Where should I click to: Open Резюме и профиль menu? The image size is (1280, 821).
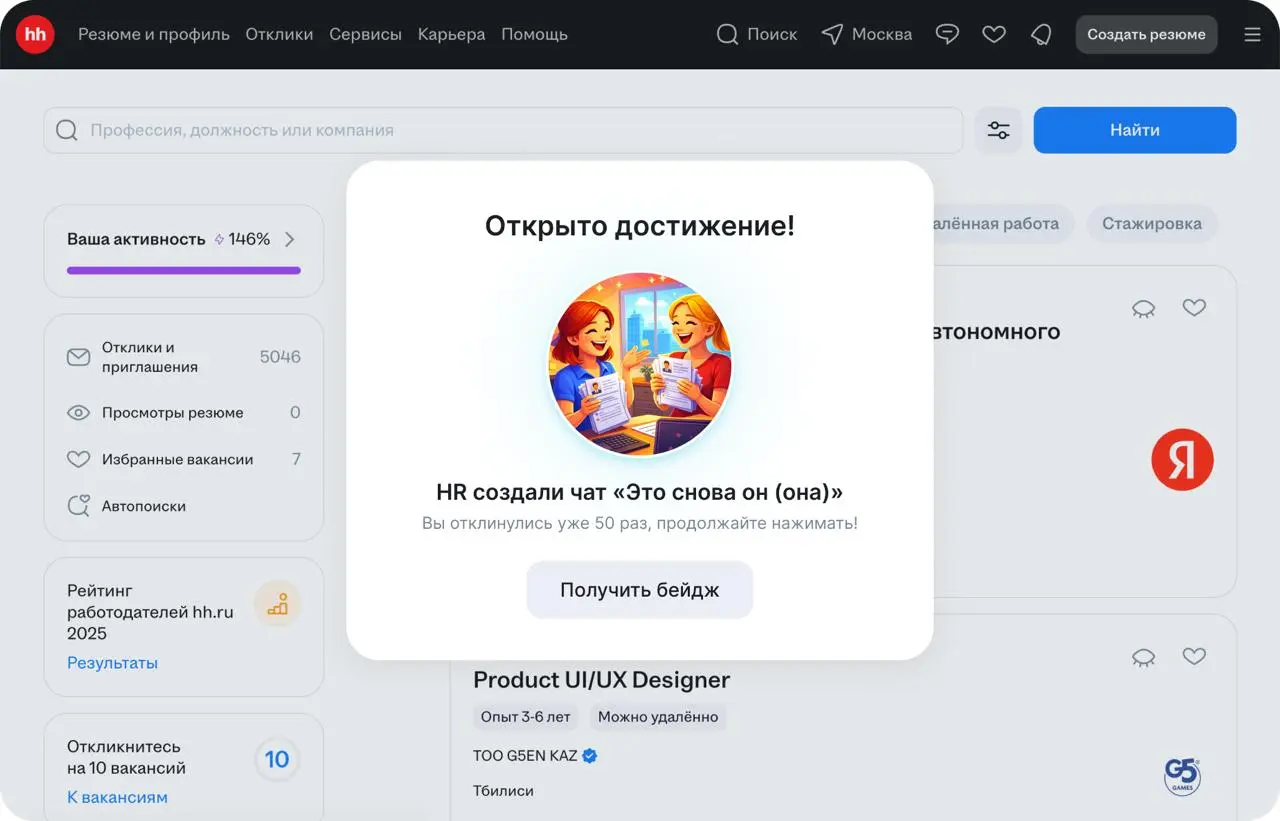(154, 34)
